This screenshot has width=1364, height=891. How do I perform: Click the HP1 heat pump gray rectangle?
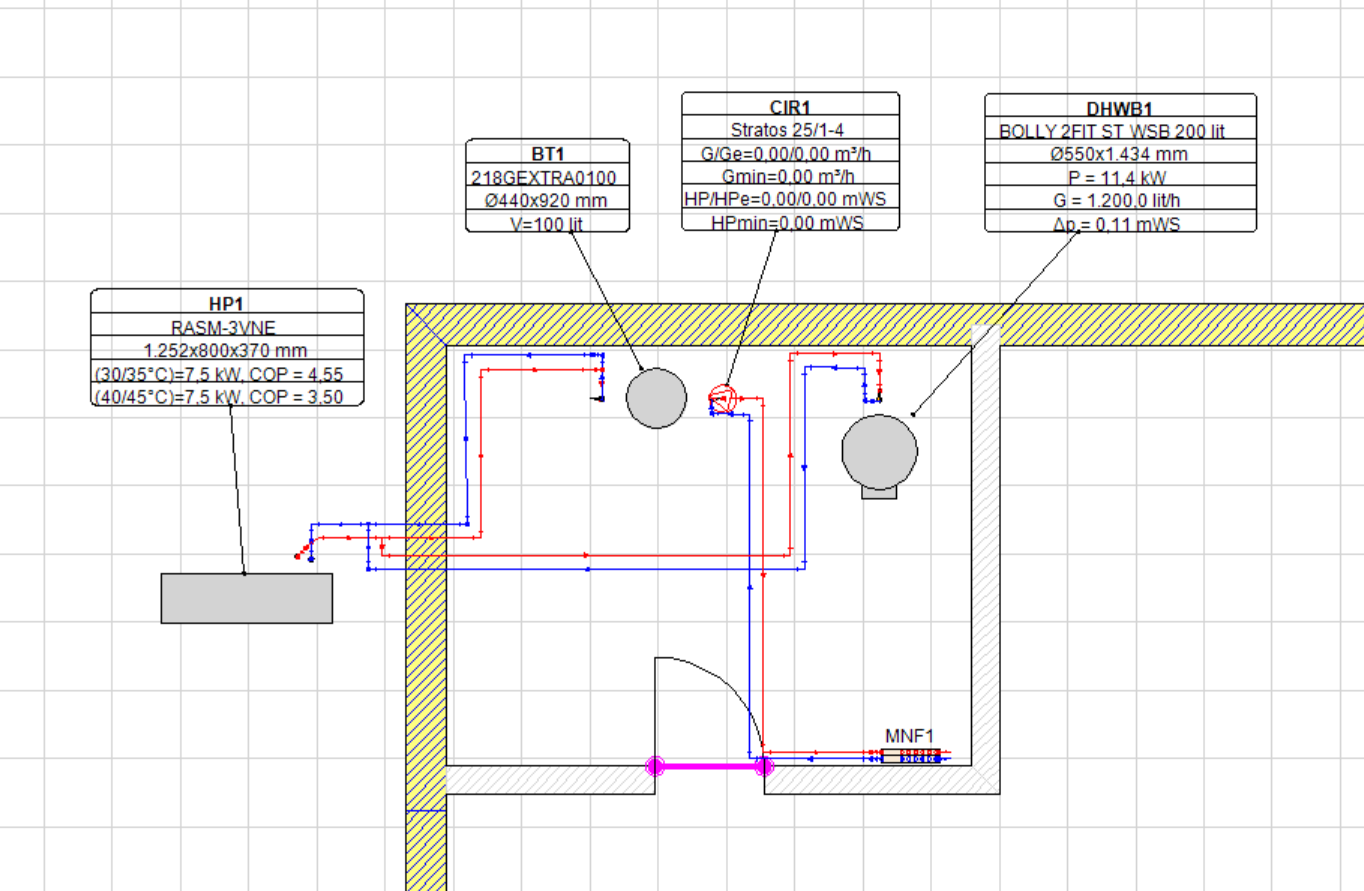coord(246,598)
